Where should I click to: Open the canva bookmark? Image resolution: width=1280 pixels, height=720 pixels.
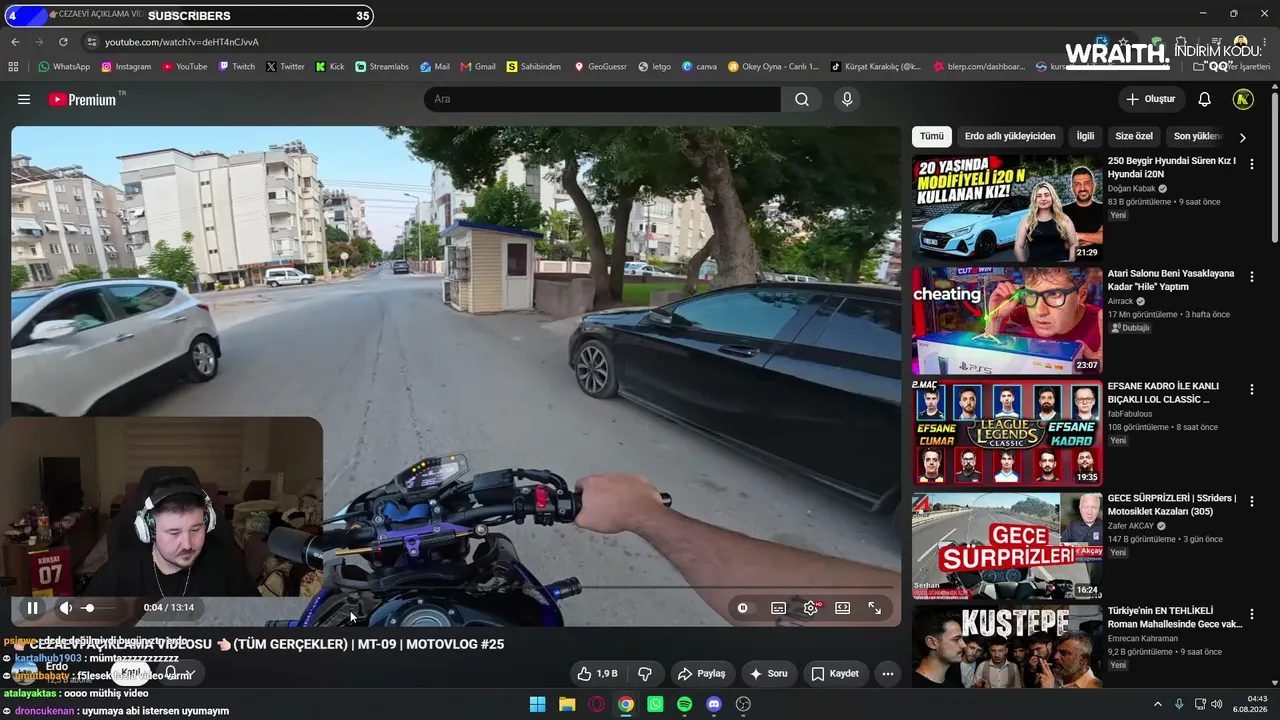pos(700,67)
